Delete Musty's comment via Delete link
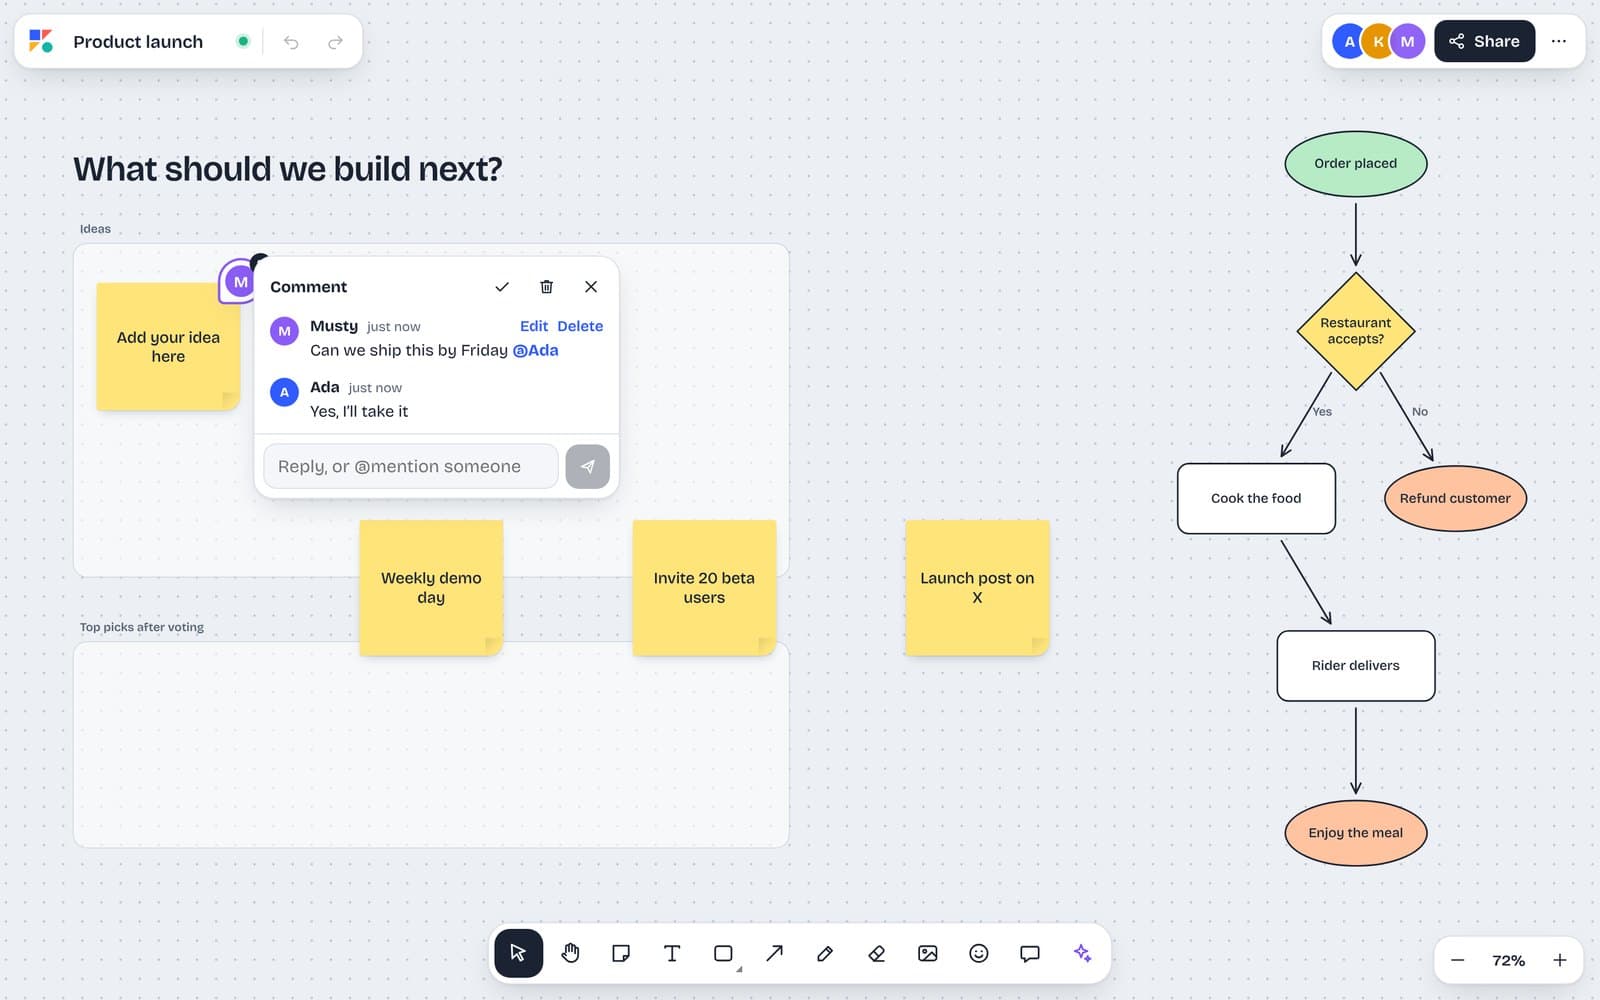The height and width of the screenshot is (1000, 1600). tap(580, 326)
